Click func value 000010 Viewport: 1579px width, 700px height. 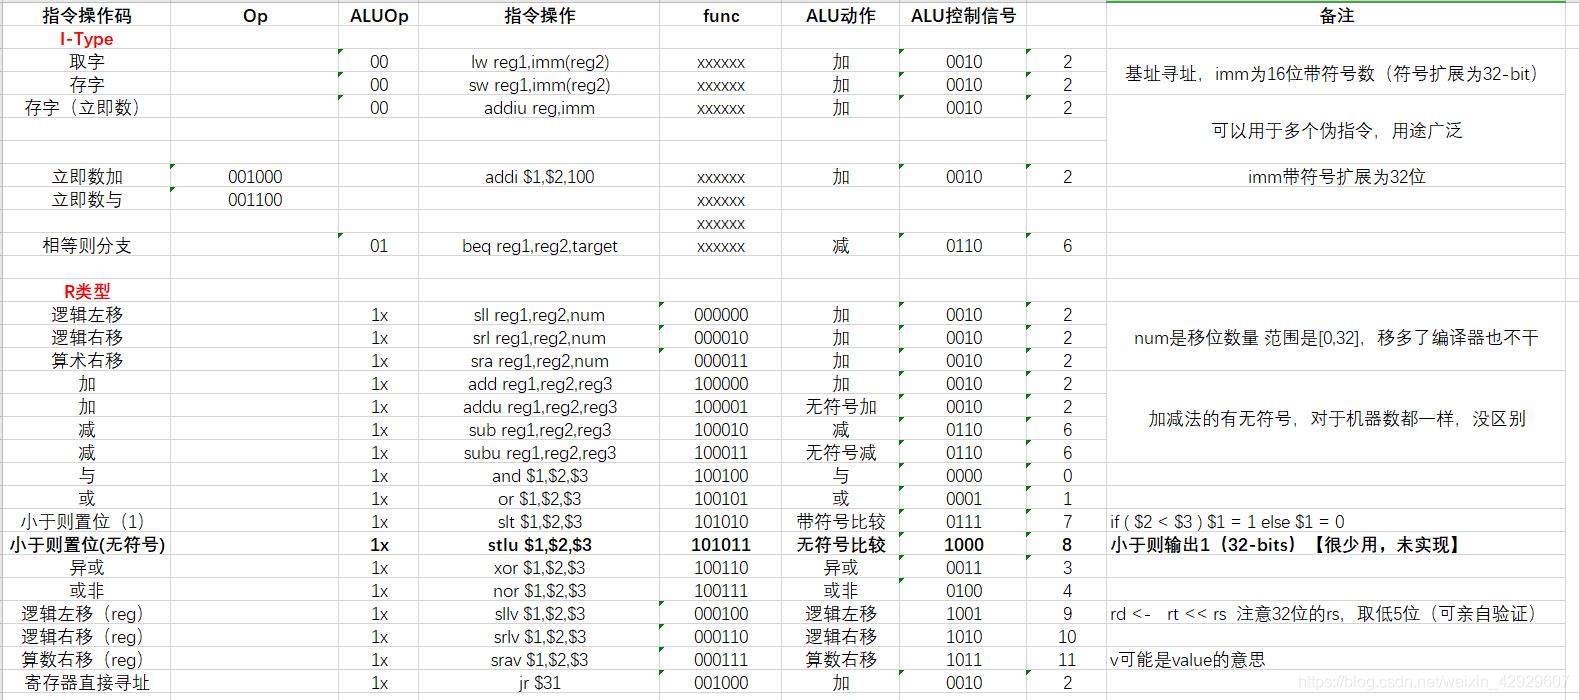[721, 338]
